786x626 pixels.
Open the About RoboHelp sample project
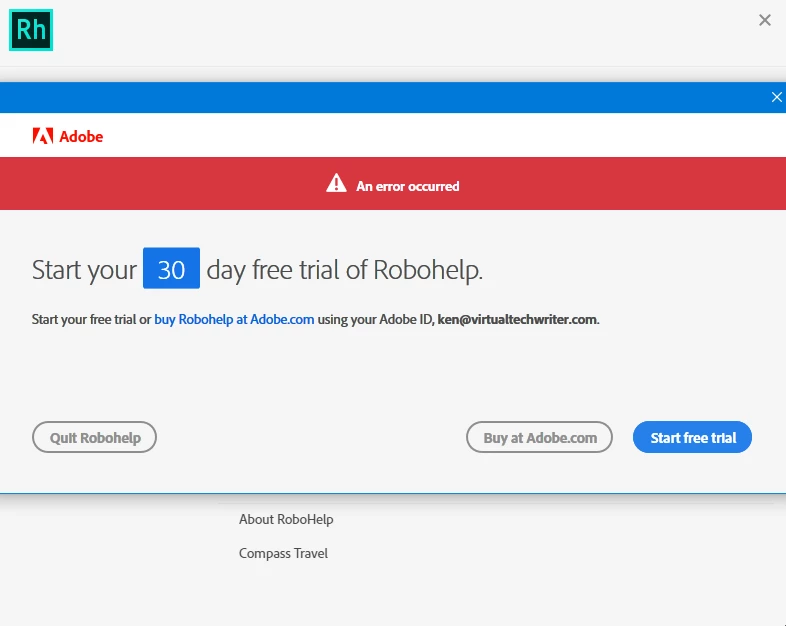coord(286,519)
